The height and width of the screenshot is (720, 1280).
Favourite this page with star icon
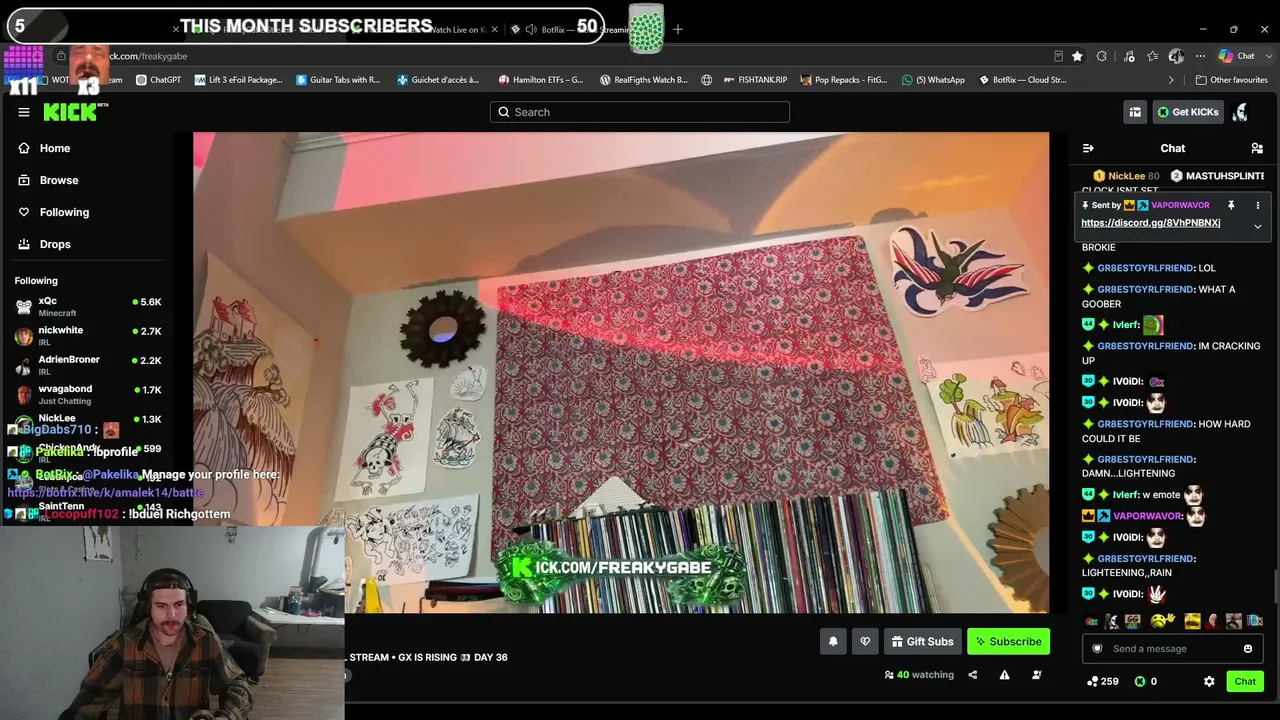pyautogui.click(x=1077, y=56)
